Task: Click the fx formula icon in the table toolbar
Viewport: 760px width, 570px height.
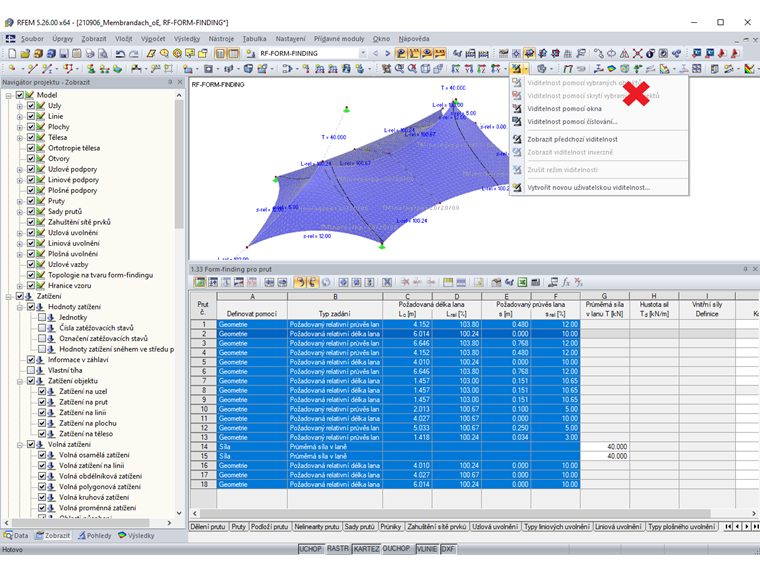Action: [x=566, y=282]
